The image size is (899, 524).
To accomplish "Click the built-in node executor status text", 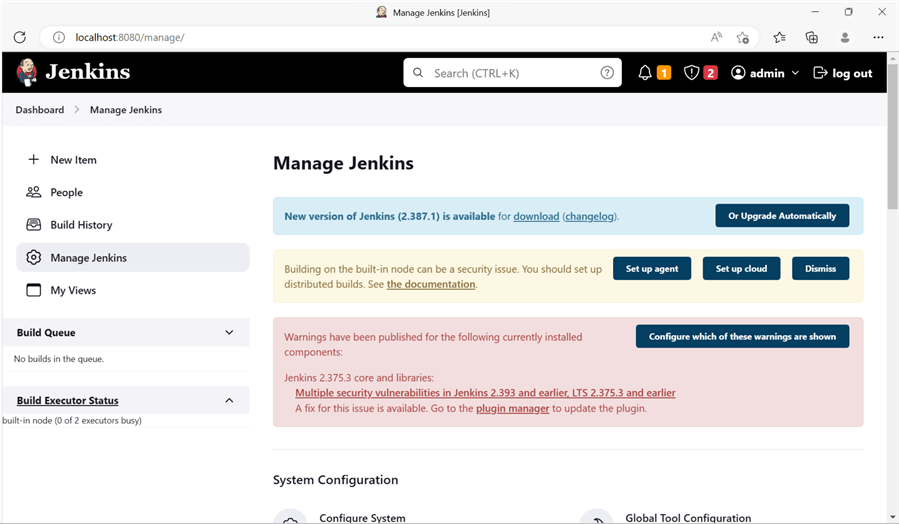I will click(x=72, y=420).
